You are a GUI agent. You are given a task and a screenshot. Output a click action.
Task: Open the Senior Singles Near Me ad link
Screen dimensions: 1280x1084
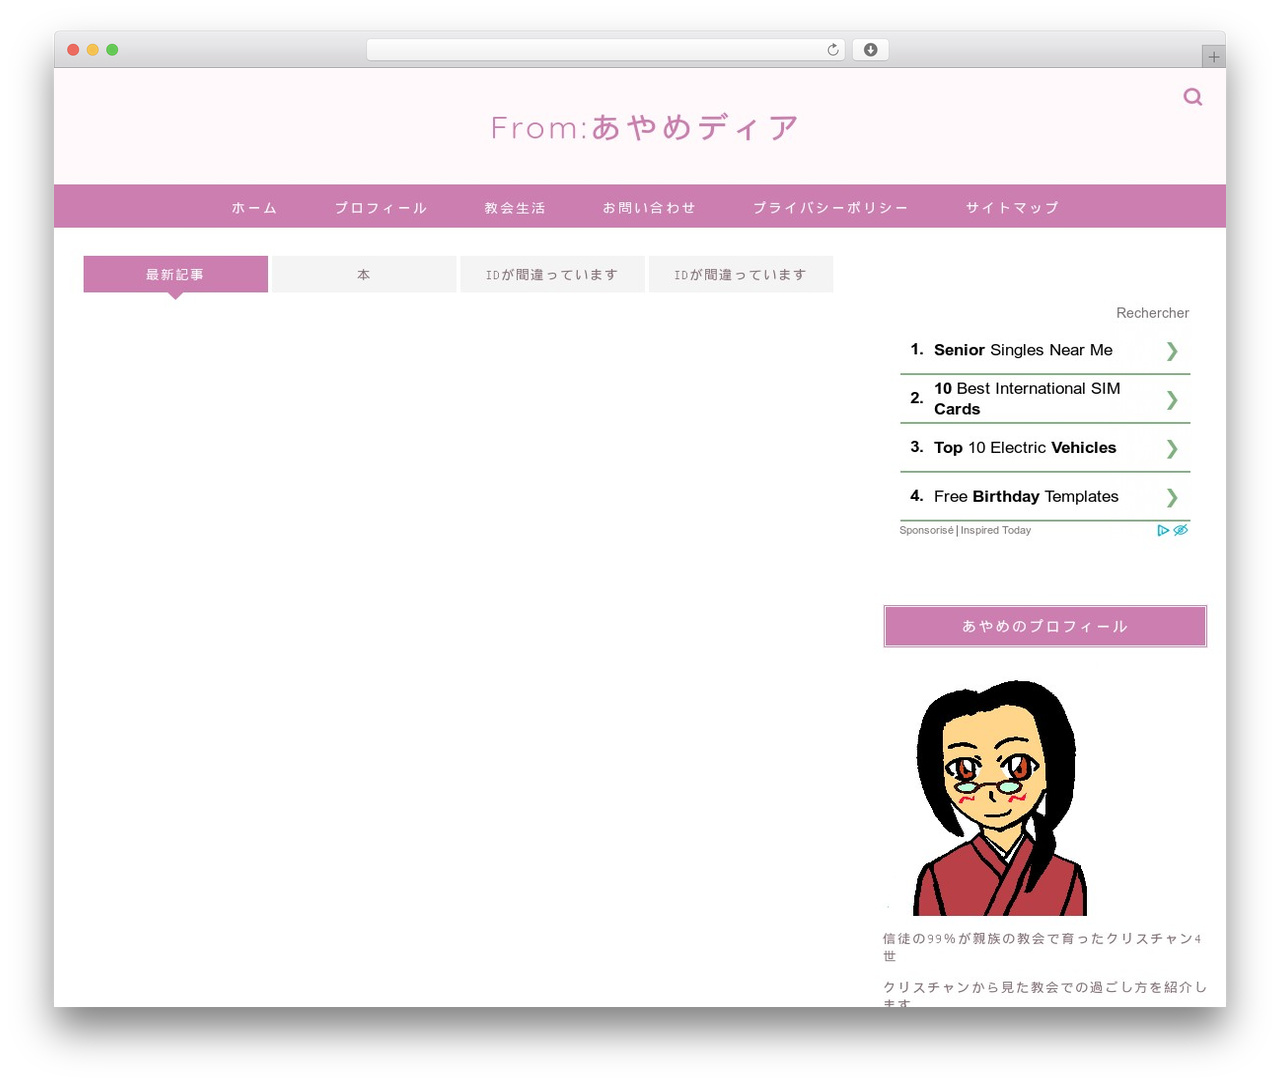click(1023, 350)
